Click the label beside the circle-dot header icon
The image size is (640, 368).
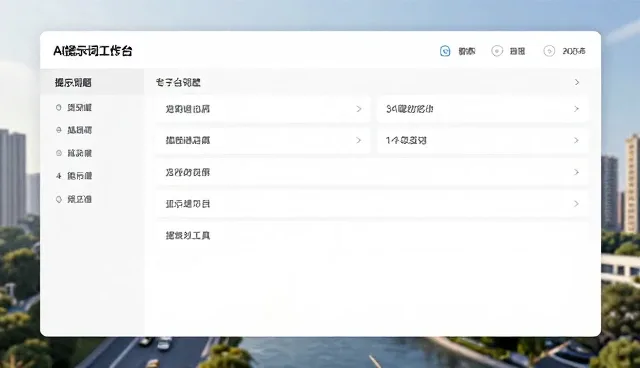coord(517,51)
